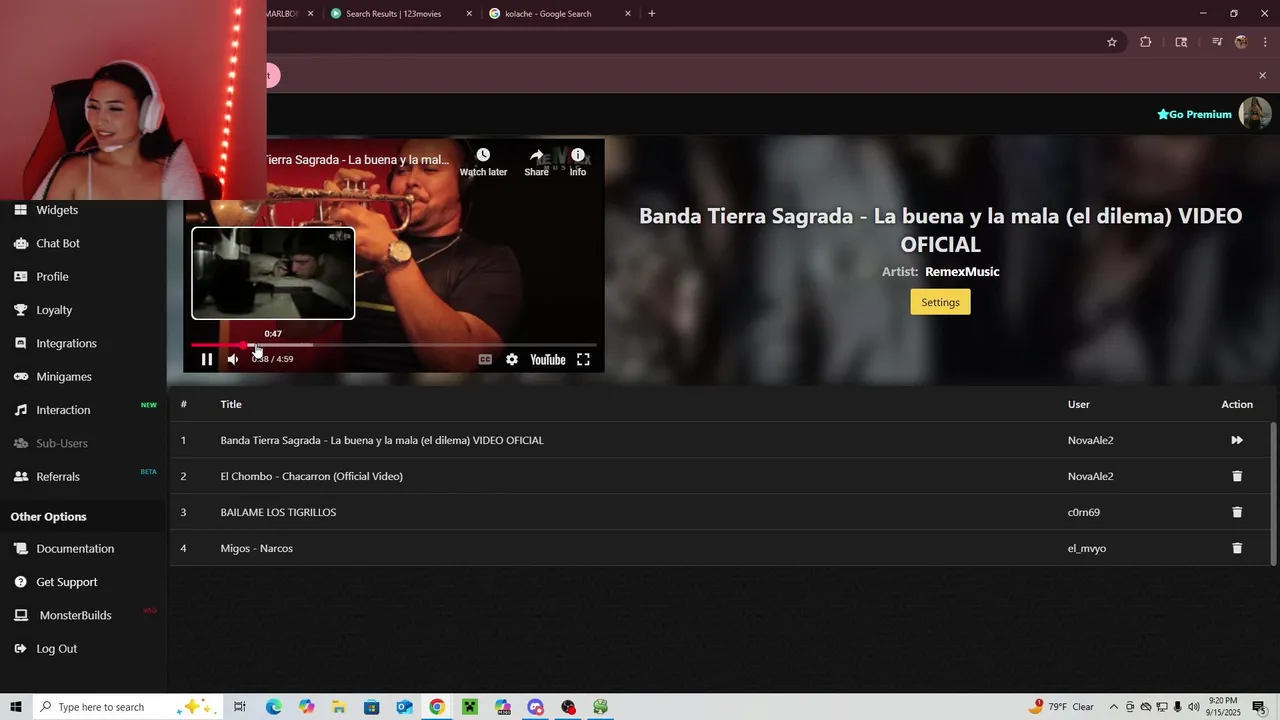Click the Referrals people icon
Viewport: 1280px width, 720px height.
click(x=20, y=477)
